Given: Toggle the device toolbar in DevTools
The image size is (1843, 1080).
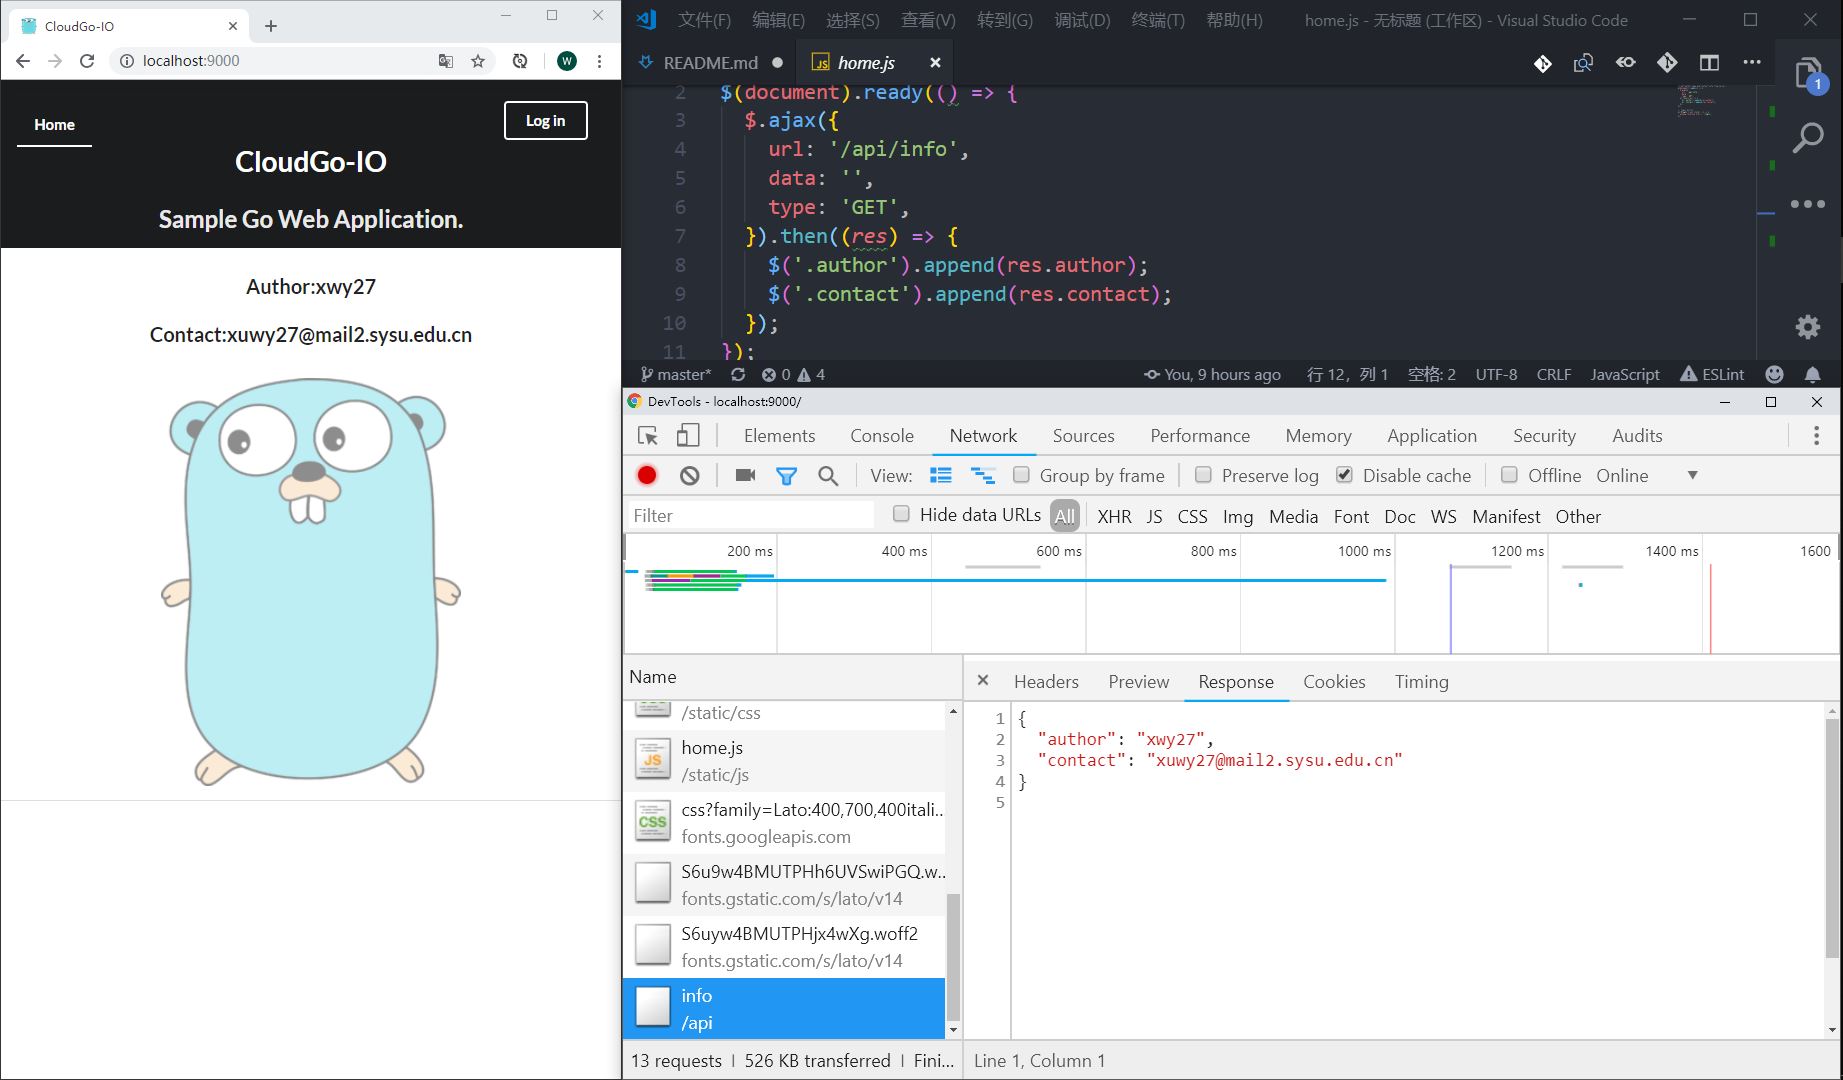Looking at the screenshot, I should 688,435.
